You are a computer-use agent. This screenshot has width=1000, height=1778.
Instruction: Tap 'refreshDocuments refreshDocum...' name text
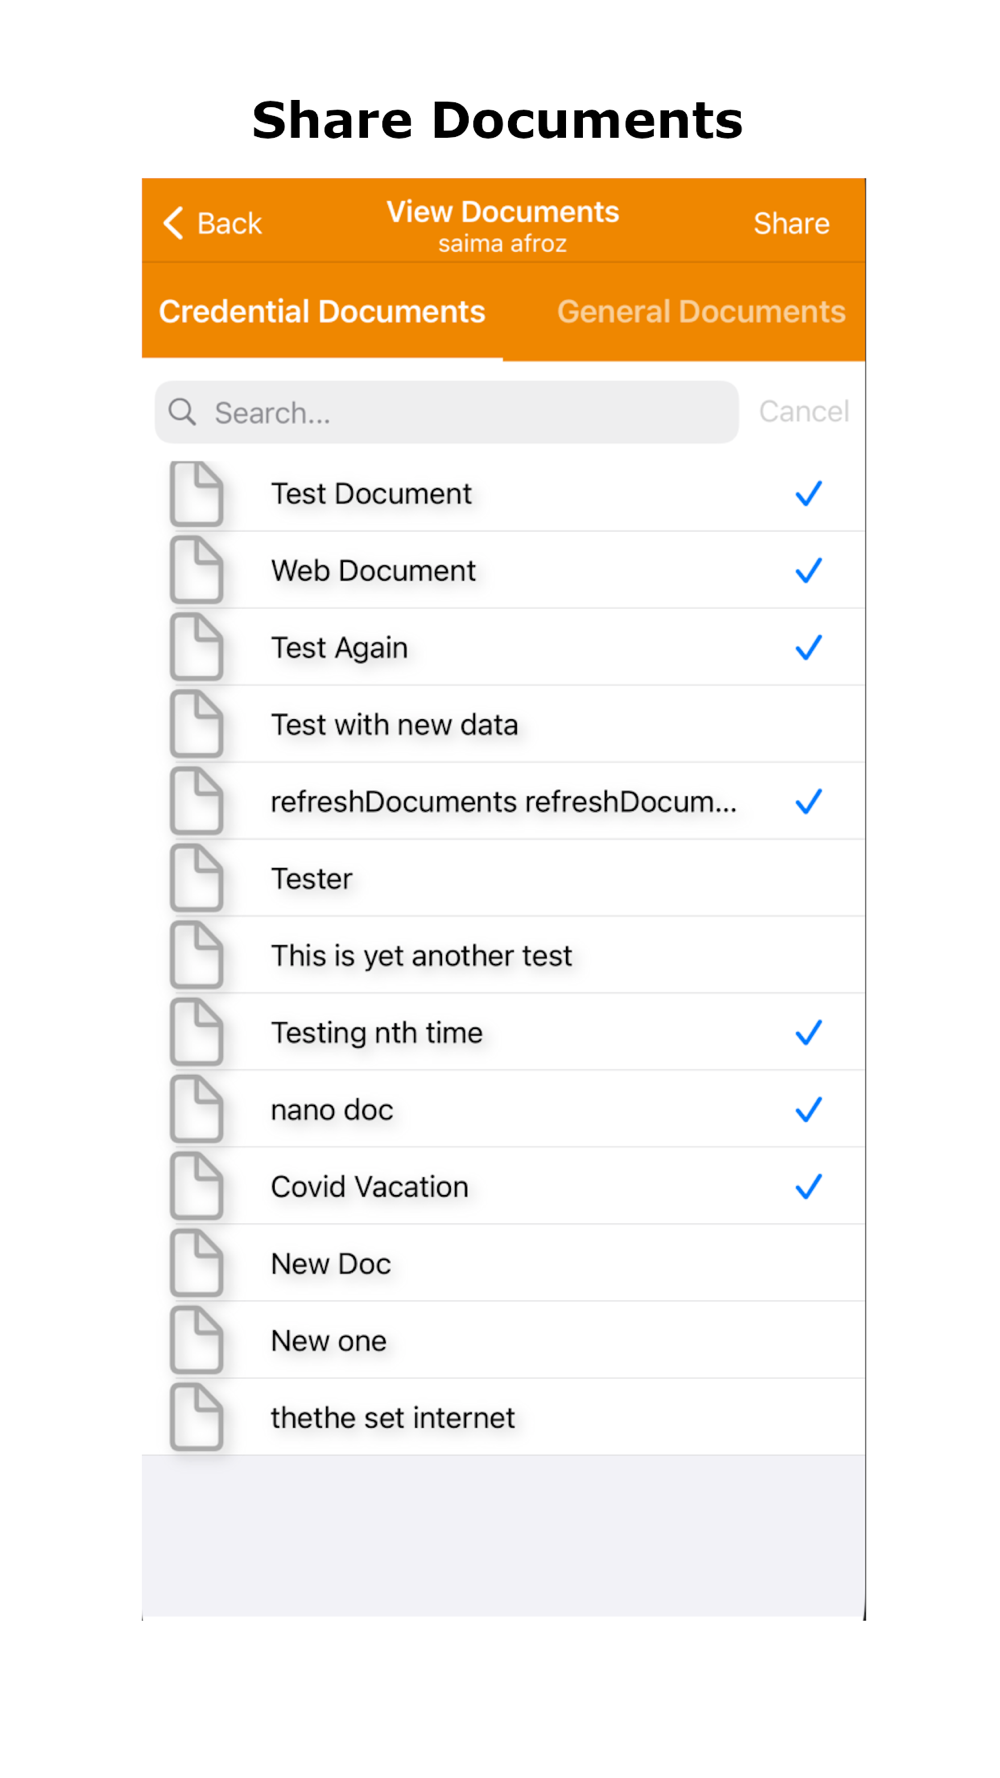coord(504,802)
